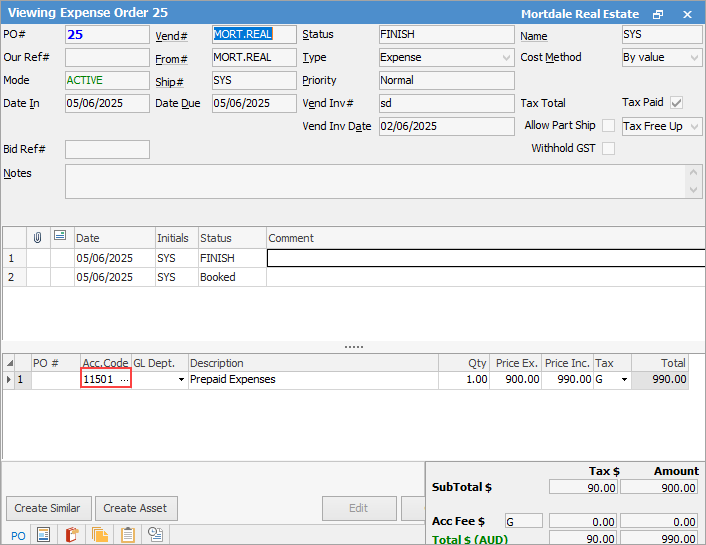Open the GL Dept. dropdown arrow
Screen dimensions: 706x545
coord(181,380)
